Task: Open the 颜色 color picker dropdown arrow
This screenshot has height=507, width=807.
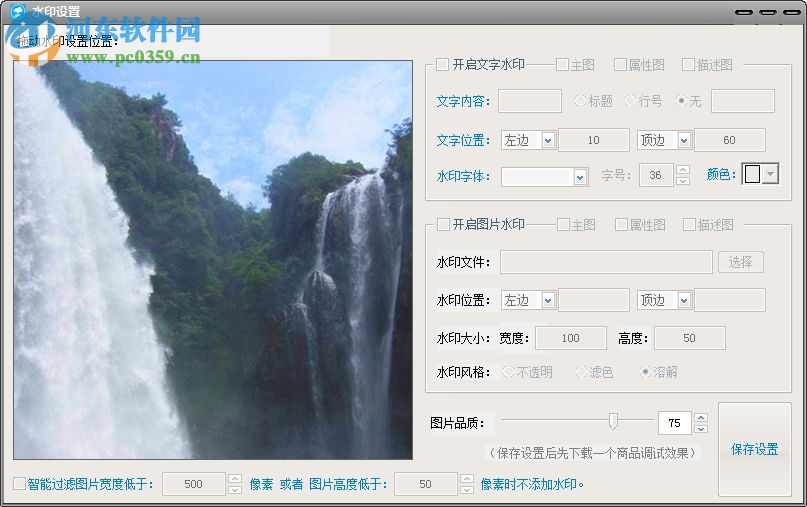Action: click(770, 174)
